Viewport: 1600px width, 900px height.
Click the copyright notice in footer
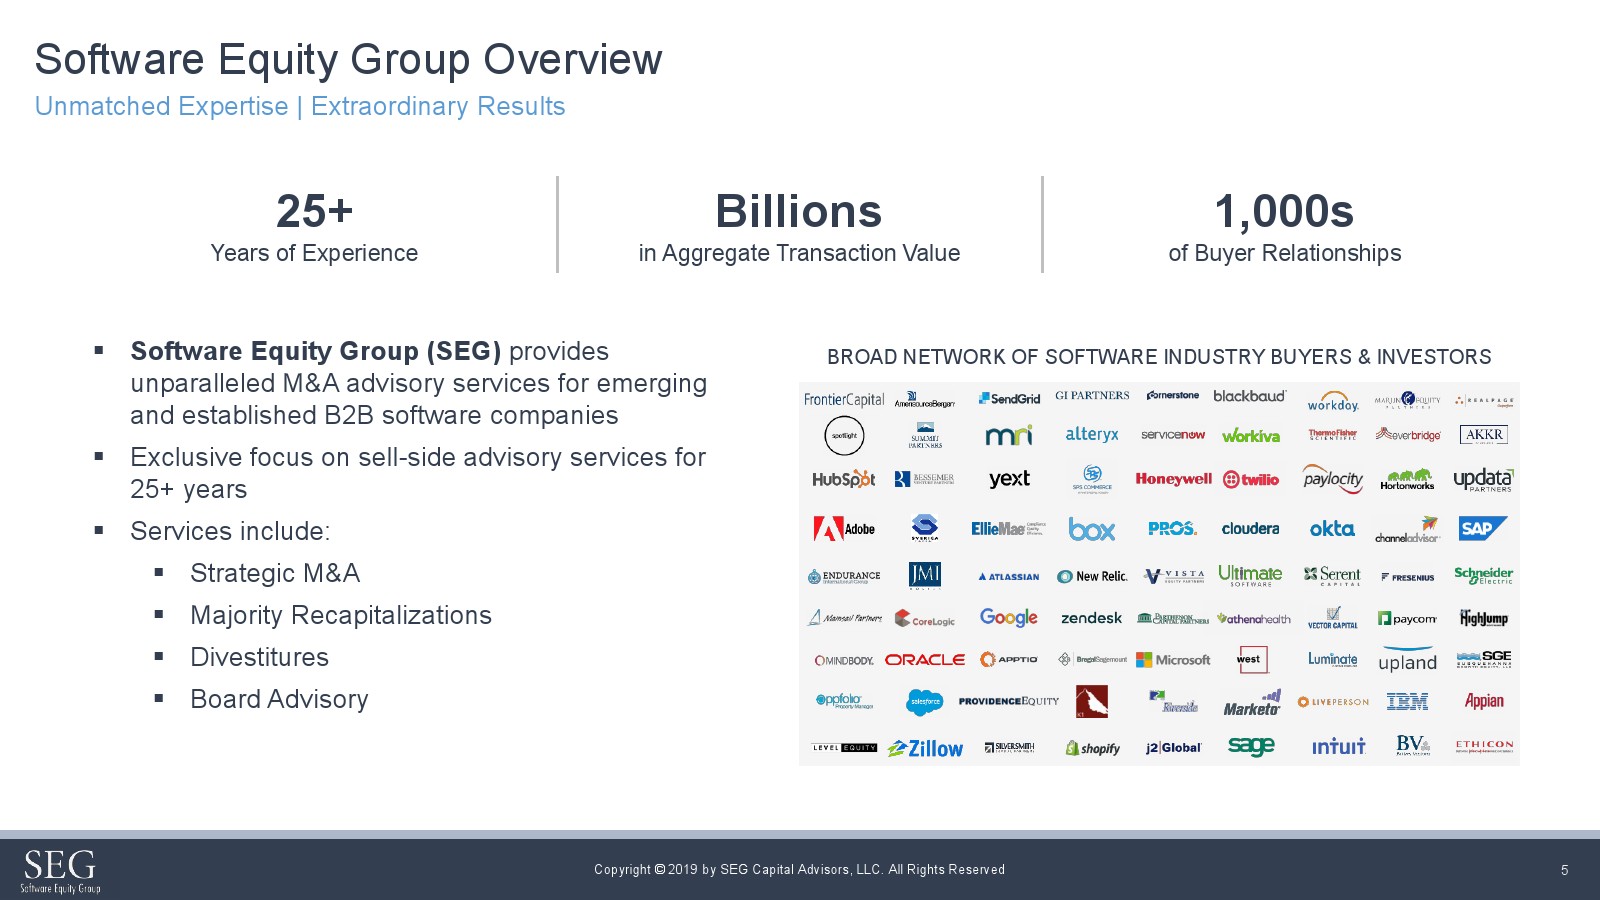[799, 870]
